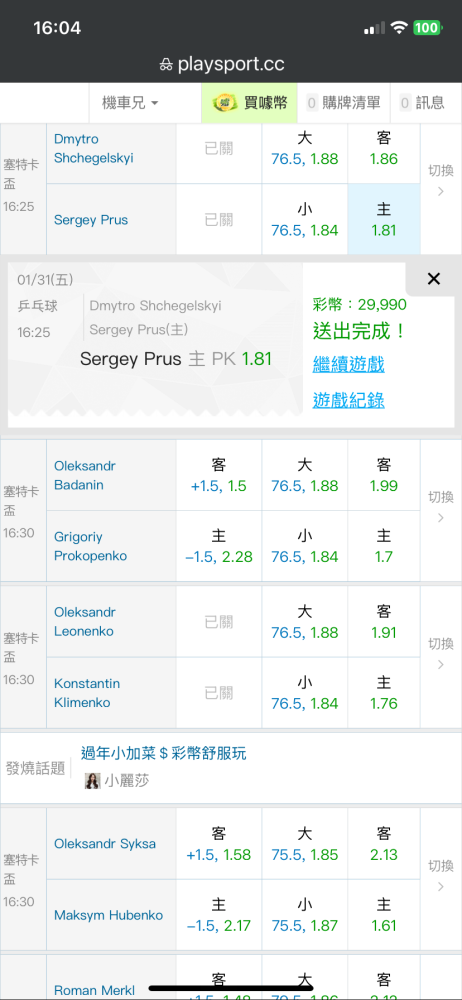The image size is (462, 1000).
Task: Click the 買噱幣 coin icon
Action: click(225, 103)
